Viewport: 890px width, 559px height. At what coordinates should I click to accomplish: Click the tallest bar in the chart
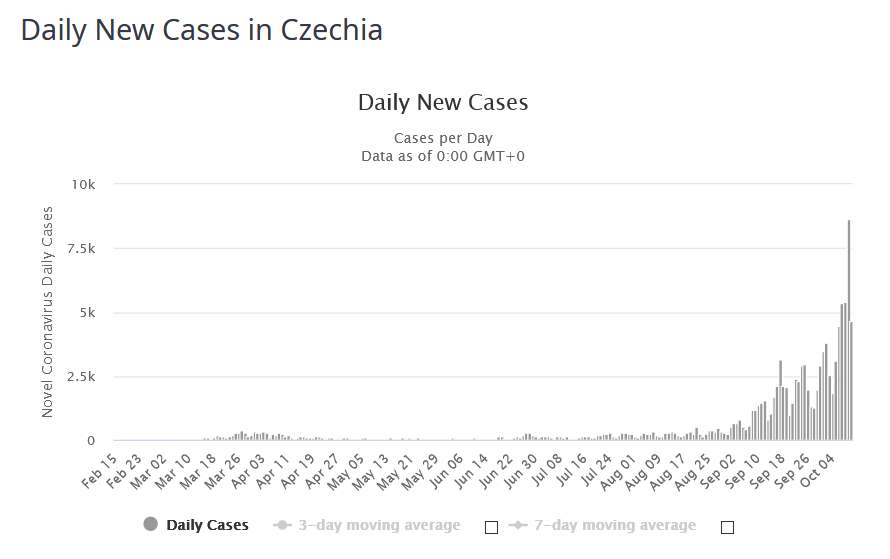[x=849, y=330]
